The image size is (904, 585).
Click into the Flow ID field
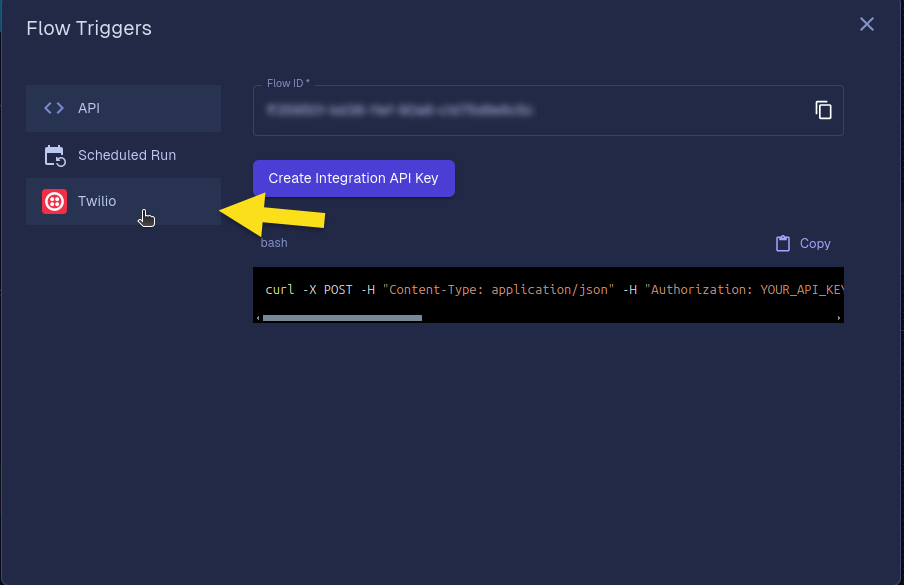(548, 111)
